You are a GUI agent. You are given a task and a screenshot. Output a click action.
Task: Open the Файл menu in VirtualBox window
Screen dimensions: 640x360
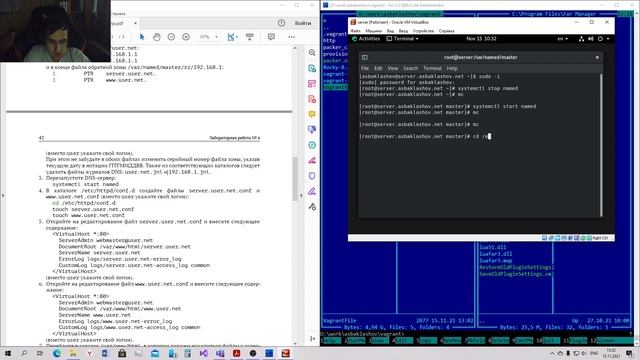coord(355,31)
